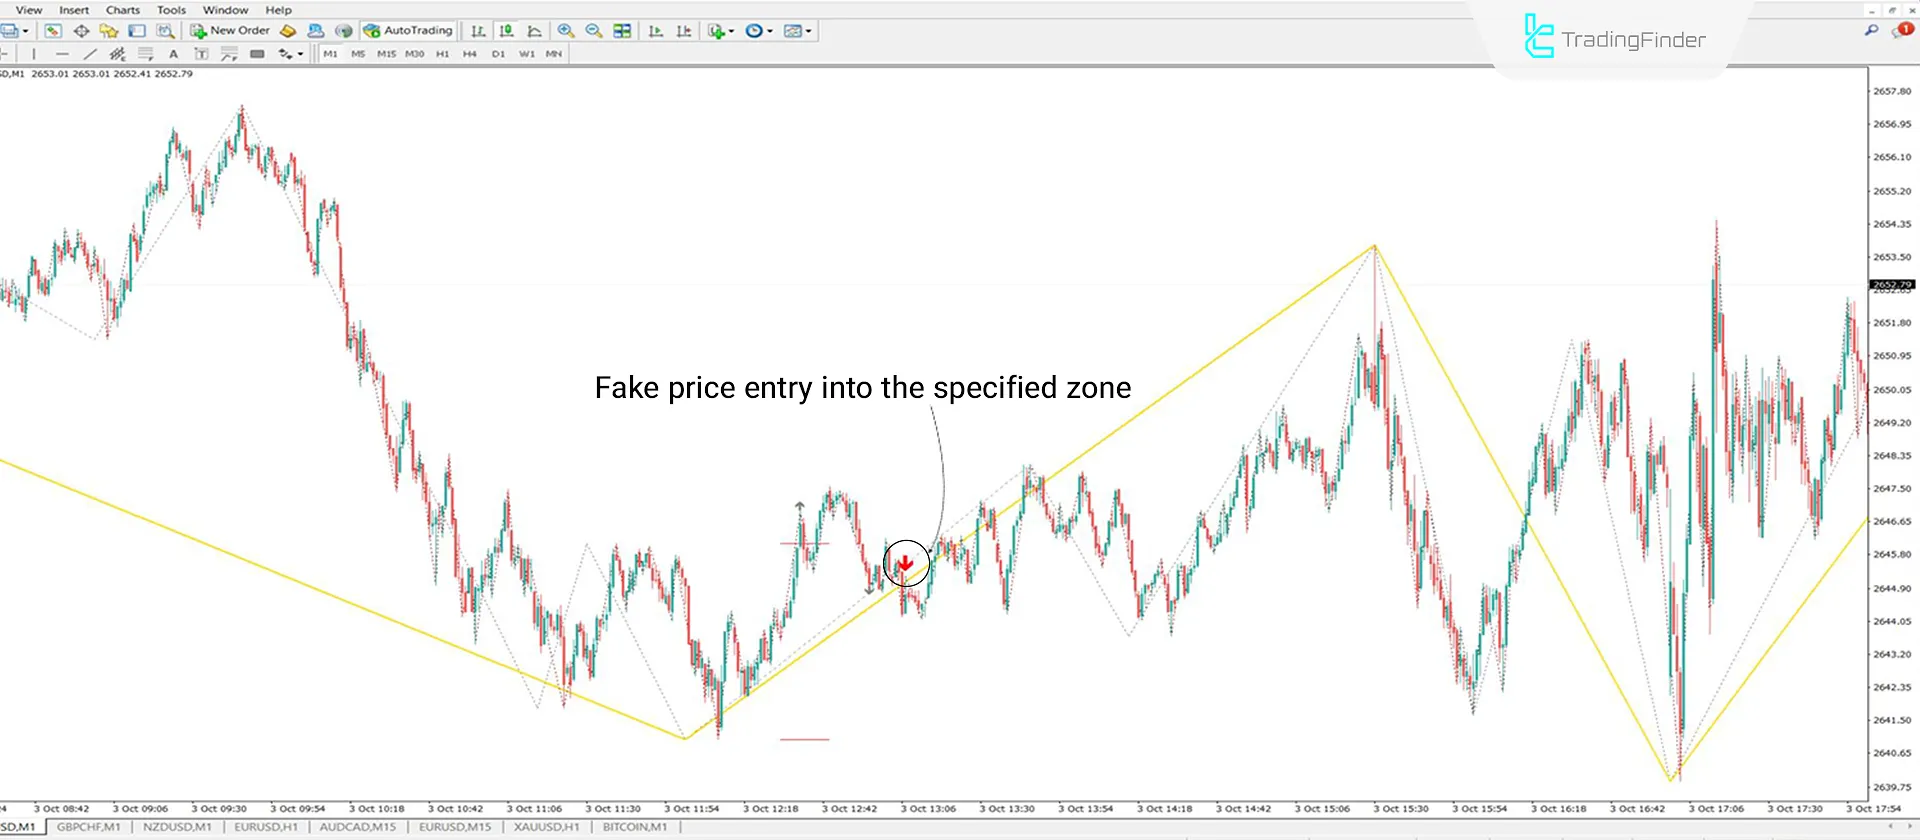Select M1 timeframe
Screen dimensions: 1920x840
point(330,54)
